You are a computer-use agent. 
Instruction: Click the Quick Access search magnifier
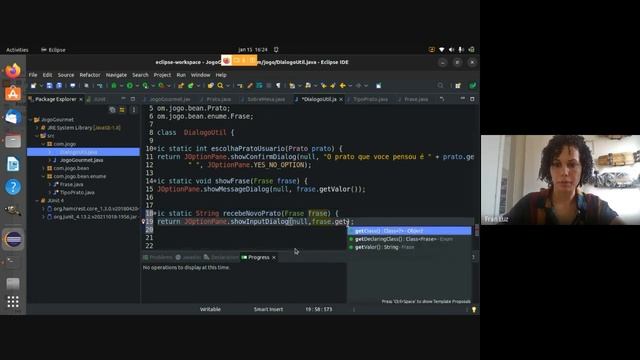440,86
